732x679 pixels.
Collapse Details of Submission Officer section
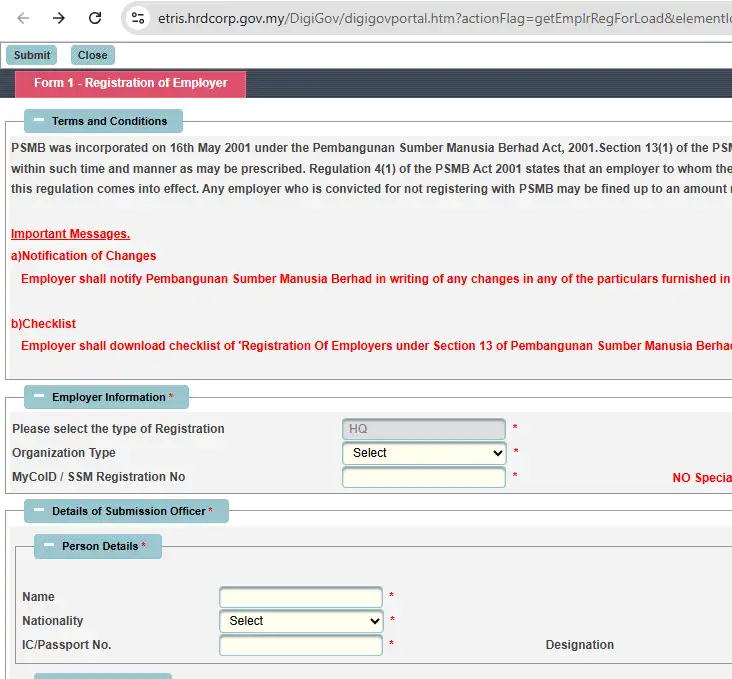point(39,510)
